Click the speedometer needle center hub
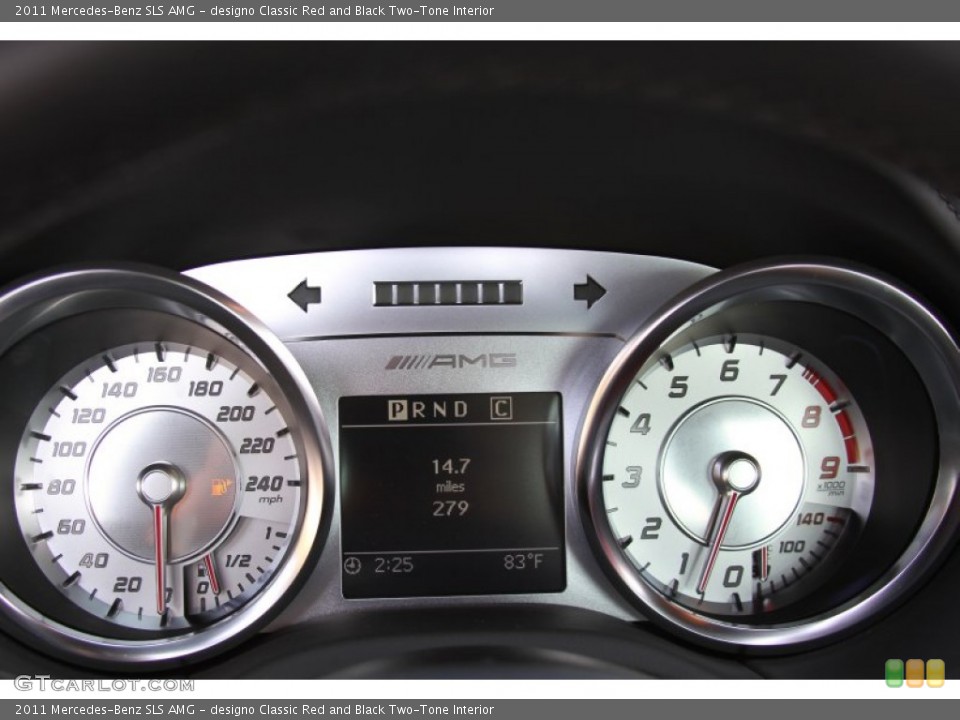The height and width of the screenshot is (720, 960). (x=160, y=484)
